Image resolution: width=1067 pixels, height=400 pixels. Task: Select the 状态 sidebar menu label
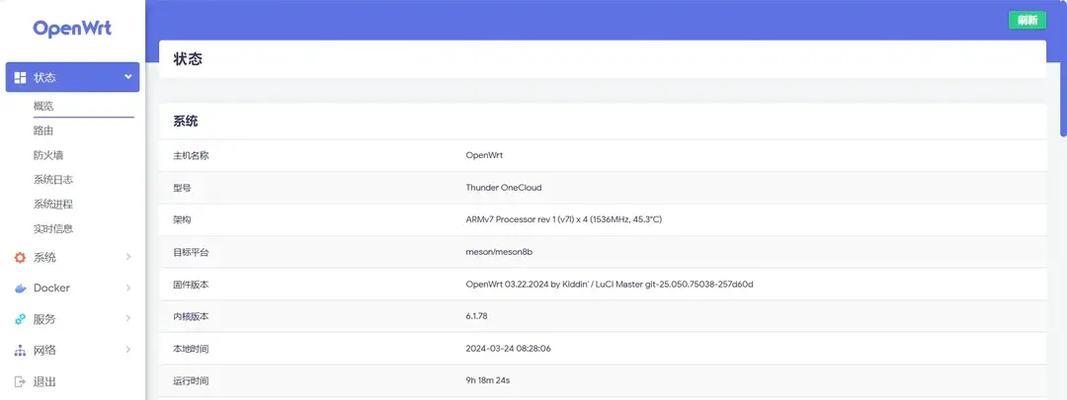pos(45,78)
